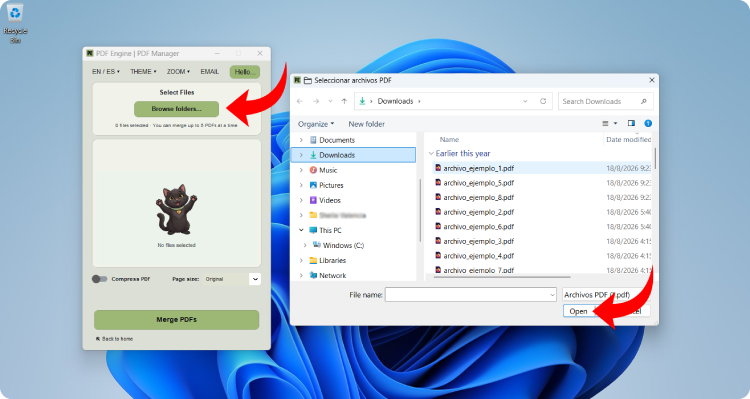750x399 pixels.
Task: Expand the address bar history dropdown
Action: tap(525, 101)
